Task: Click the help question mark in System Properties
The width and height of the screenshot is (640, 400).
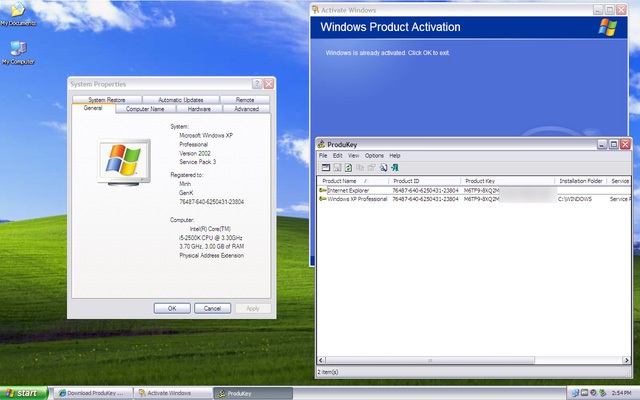Action: 257,84
